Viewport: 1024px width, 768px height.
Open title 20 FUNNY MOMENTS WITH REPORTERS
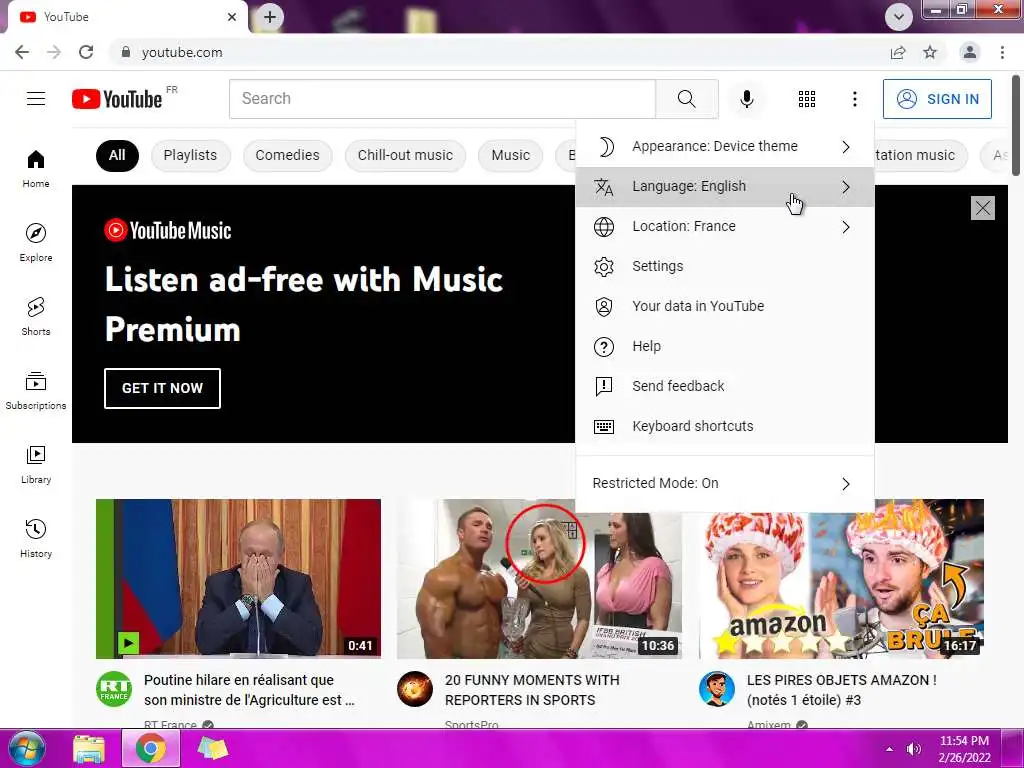(532, 690)
